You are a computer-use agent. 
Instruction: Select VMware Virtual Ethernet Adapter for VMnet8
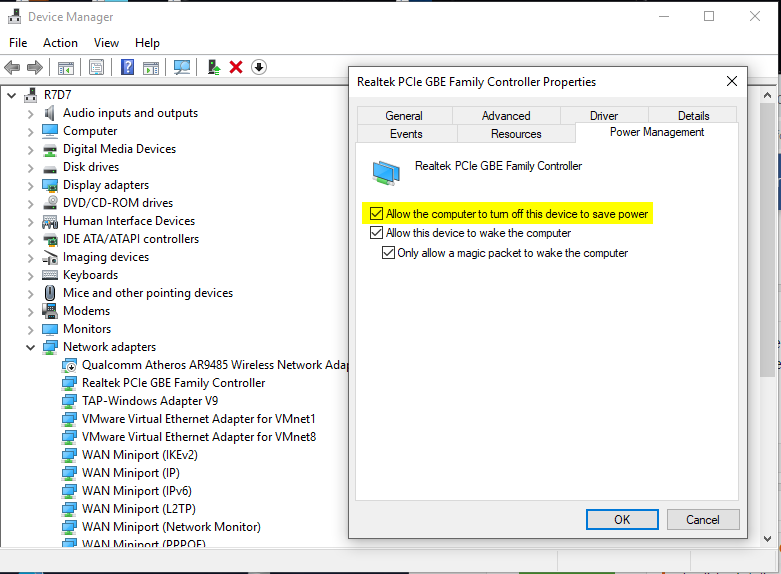(x=199, y=436)
